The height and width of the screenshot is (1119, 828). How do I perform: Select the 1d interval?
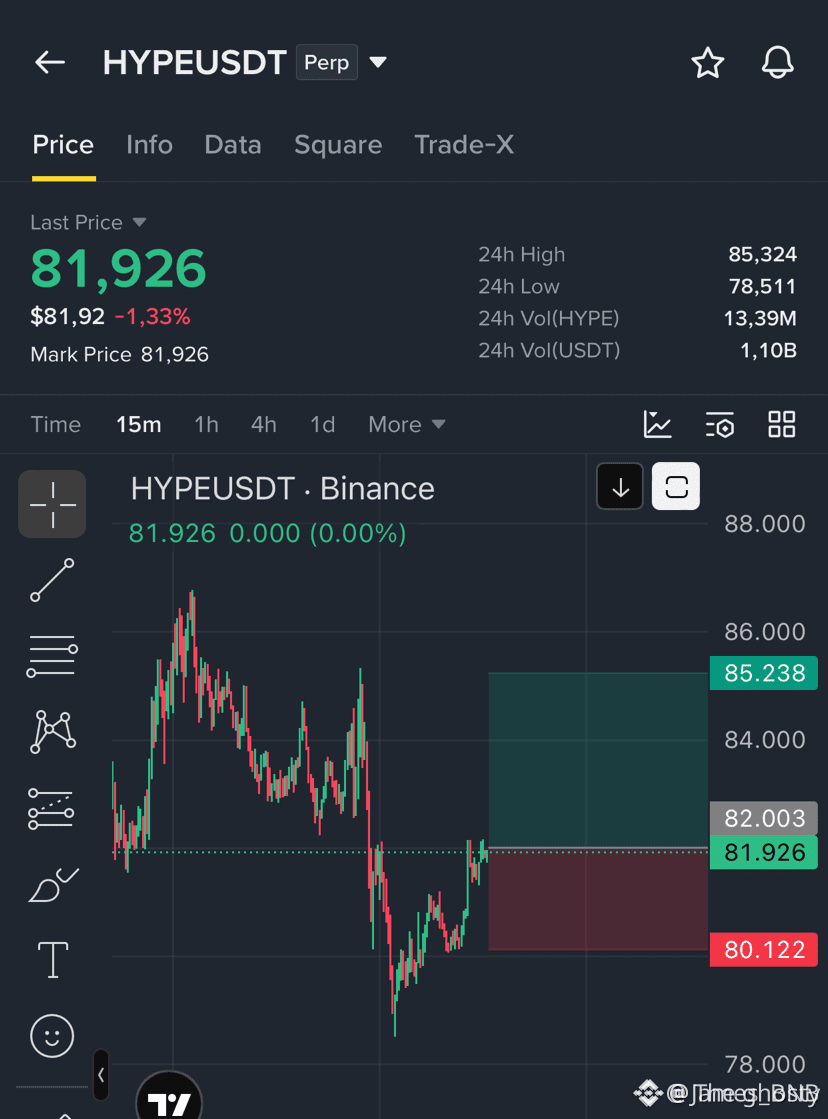pos(322,425)
